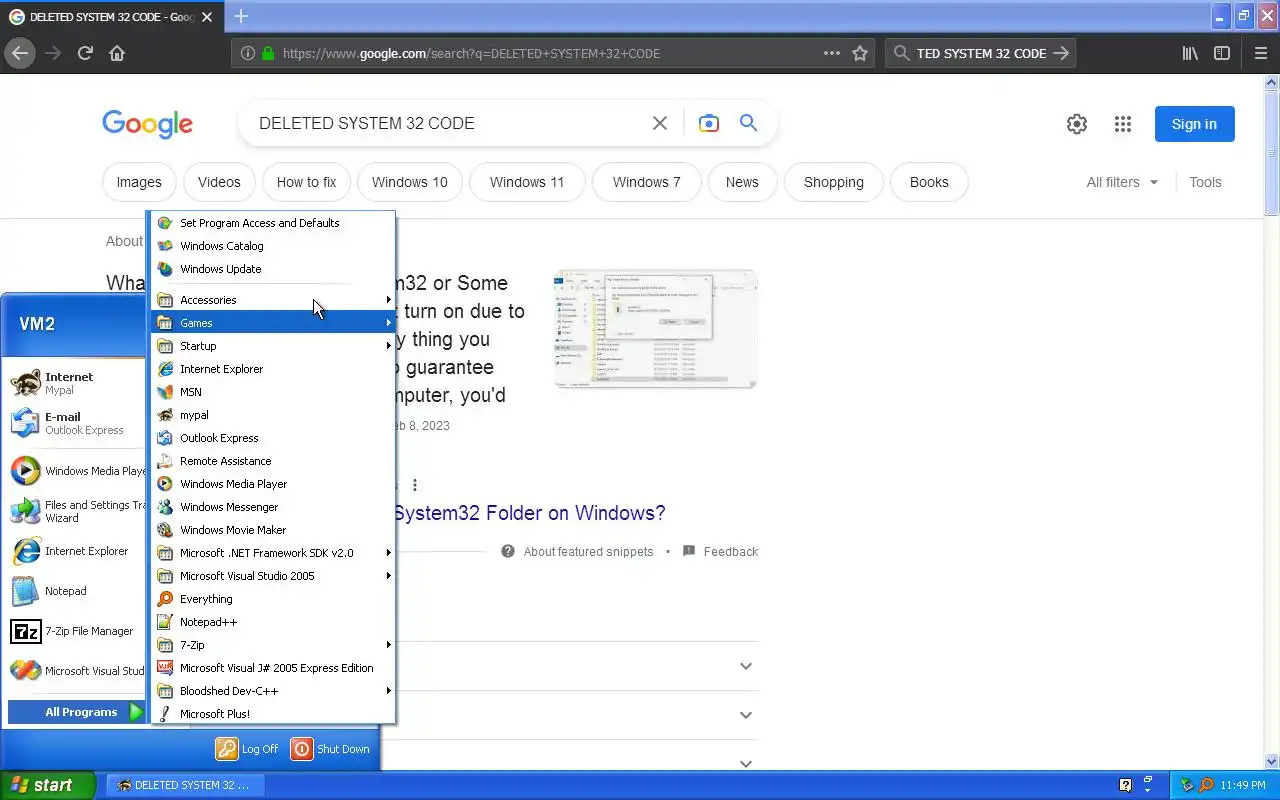Select the Windows 7 filter chip
Screen dimensions: 1280x800
(x=647, y=182)
